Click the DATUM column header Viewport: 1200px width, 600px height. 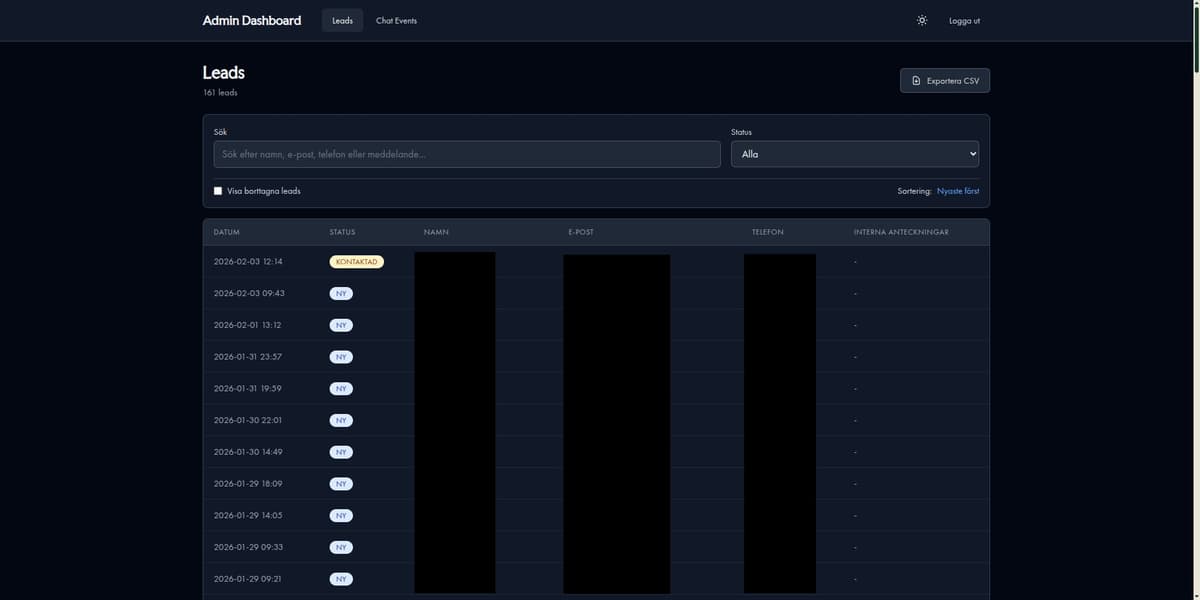click(x=227, y=232)
